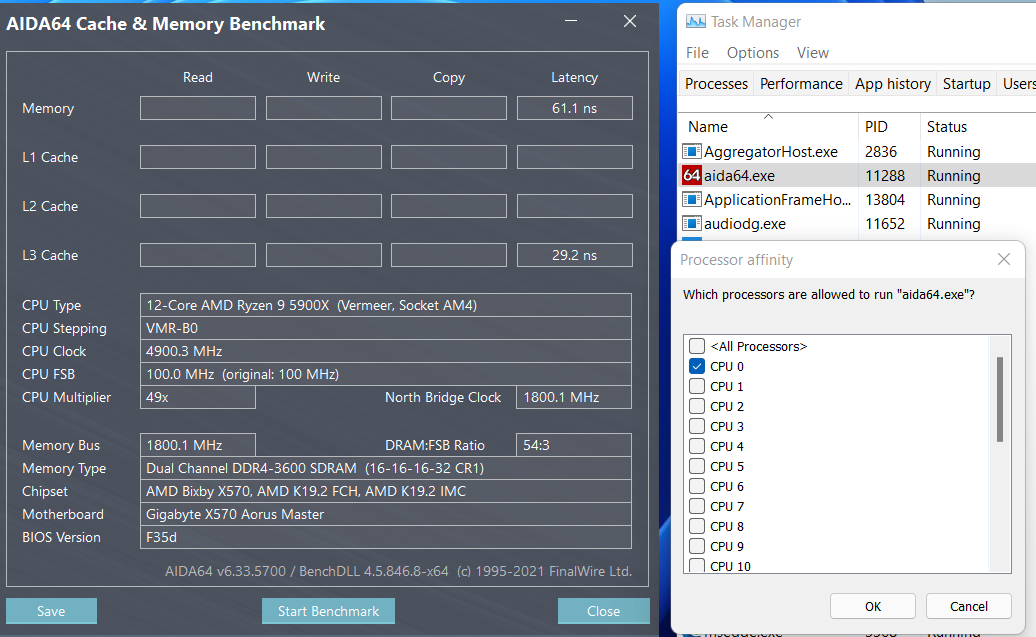Switch to the Startup tab
Screen dimensions: 1036x637
(967, 84)
